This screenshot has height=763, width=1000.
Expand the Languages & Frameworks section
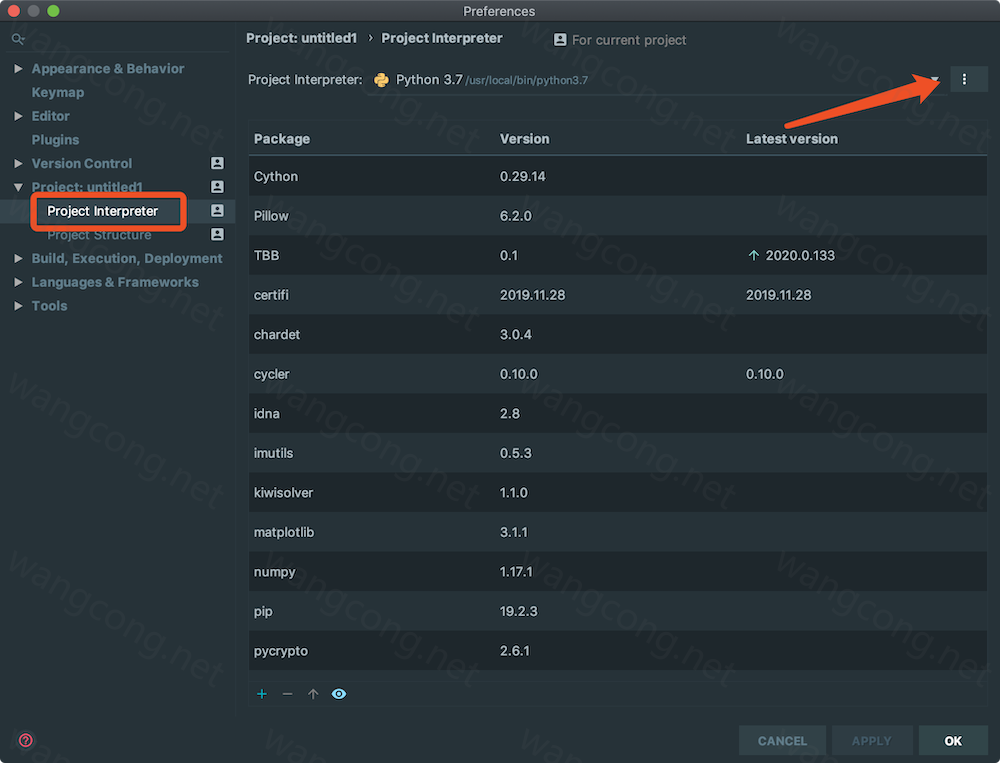pos(18,282)
